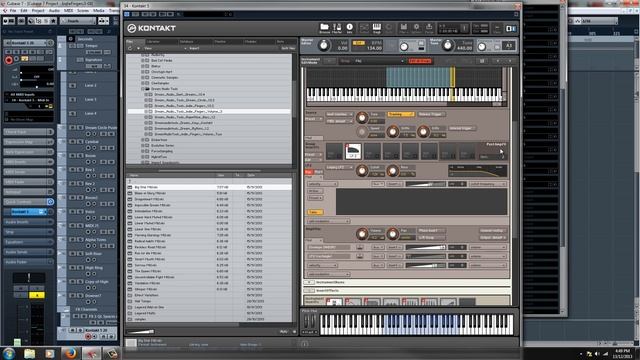Click first Instrument InsertFx slot thumbnail

(x=334, y=302)
